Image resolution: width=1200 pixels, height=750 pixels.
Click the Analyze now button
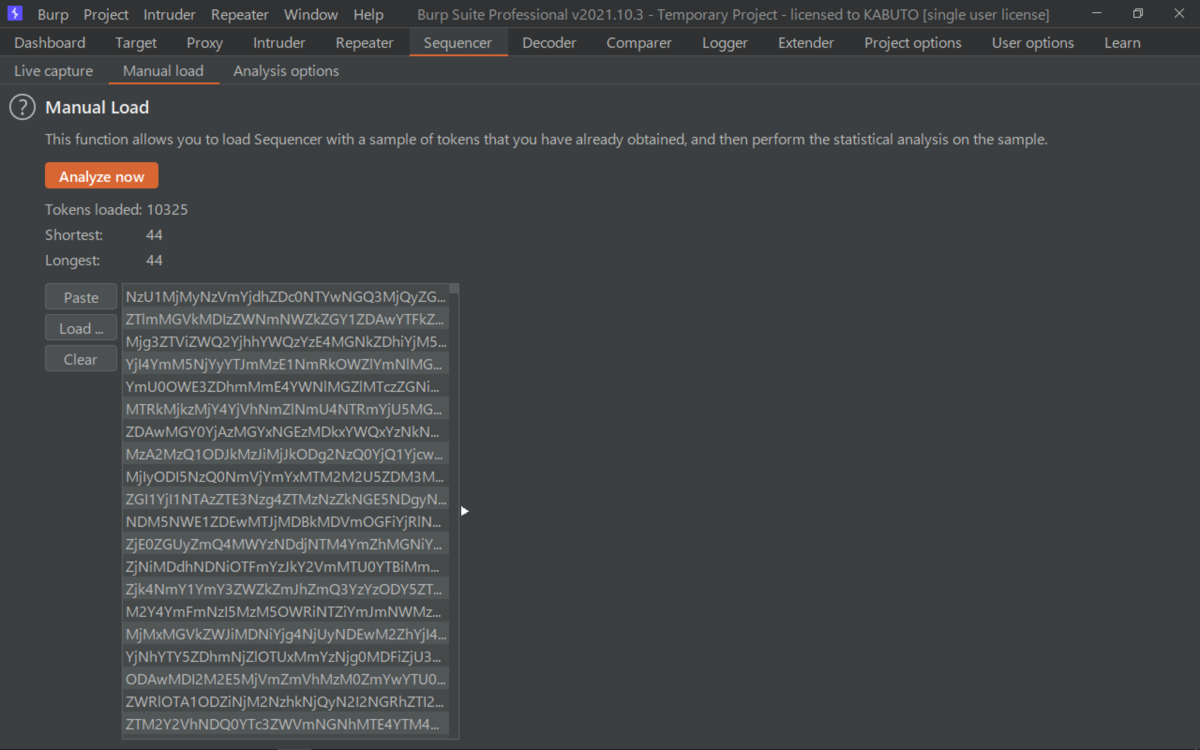pos(102,176)
